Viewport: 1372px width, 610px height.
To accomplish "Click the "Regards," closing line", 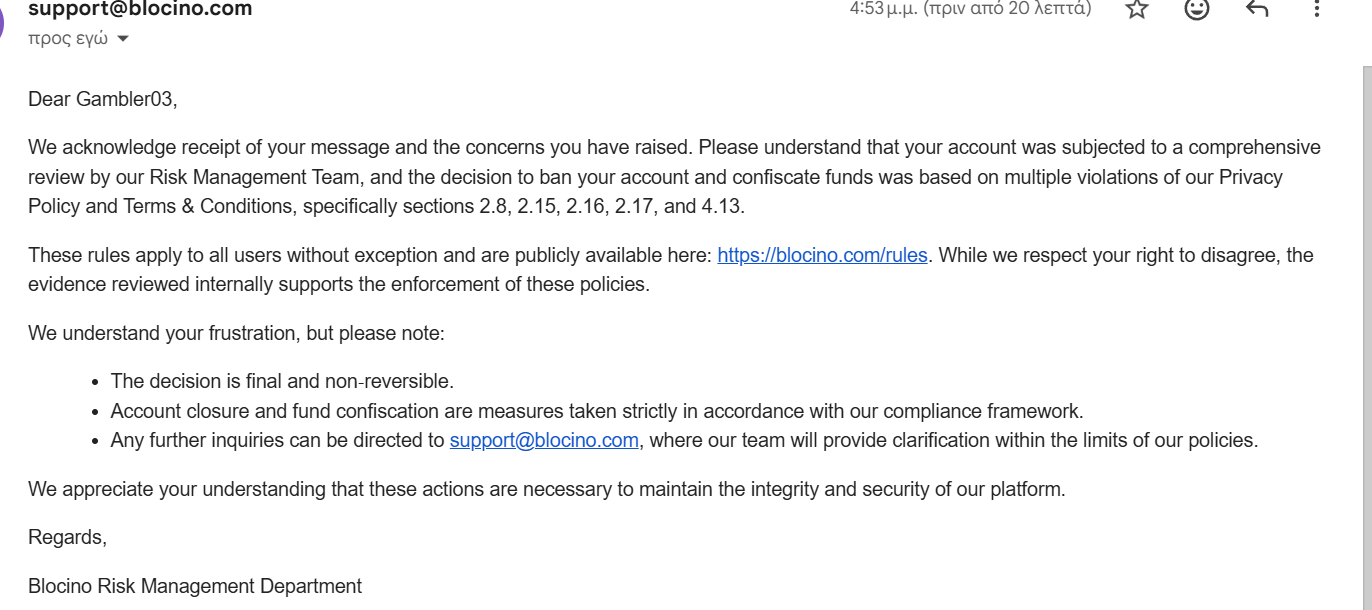I will point(67,537).
